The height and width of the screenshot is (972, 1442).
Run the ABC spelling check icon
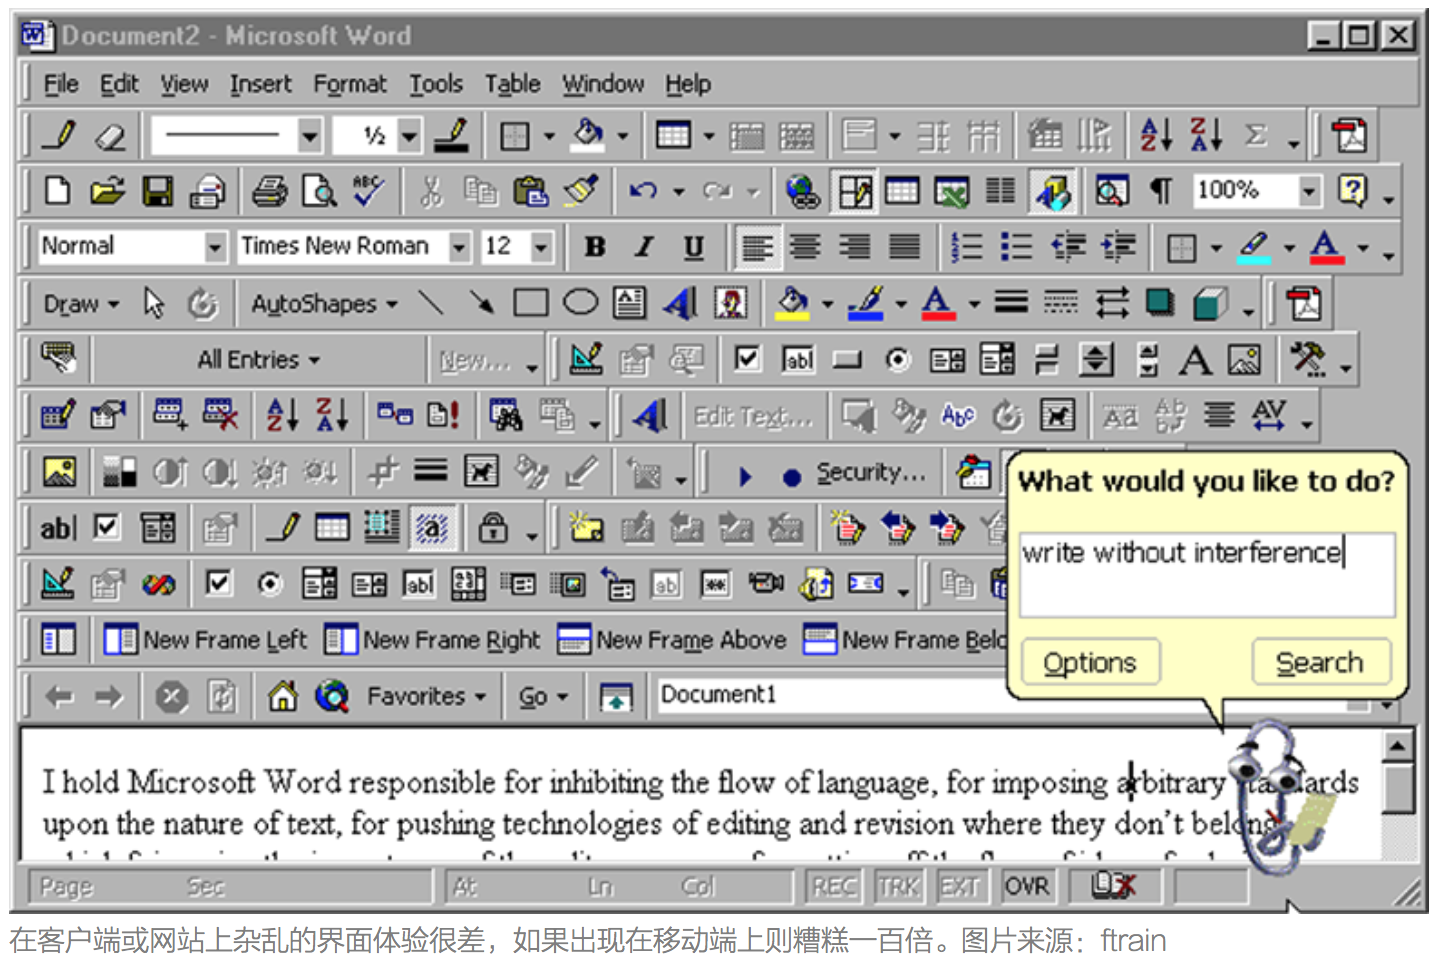pyautogui.click(x=368, y=190)
